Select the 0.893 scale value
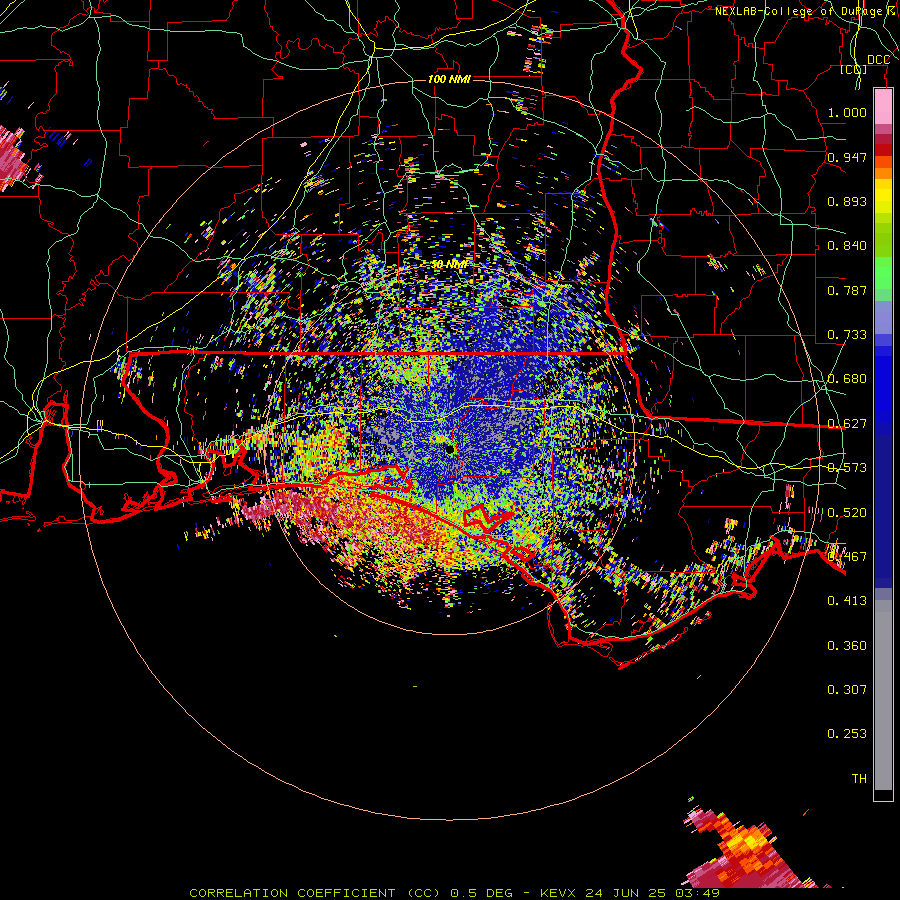The height and width of the screenshot is (900, 900). coord(847,201)
